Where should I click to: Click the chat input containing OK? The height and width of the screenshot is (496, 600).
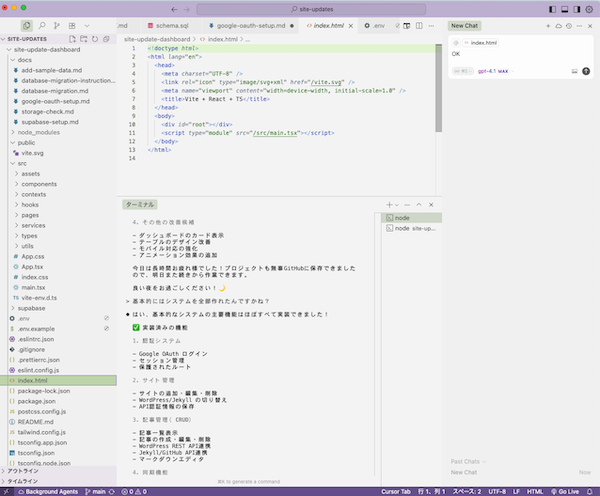pos(521,54)
